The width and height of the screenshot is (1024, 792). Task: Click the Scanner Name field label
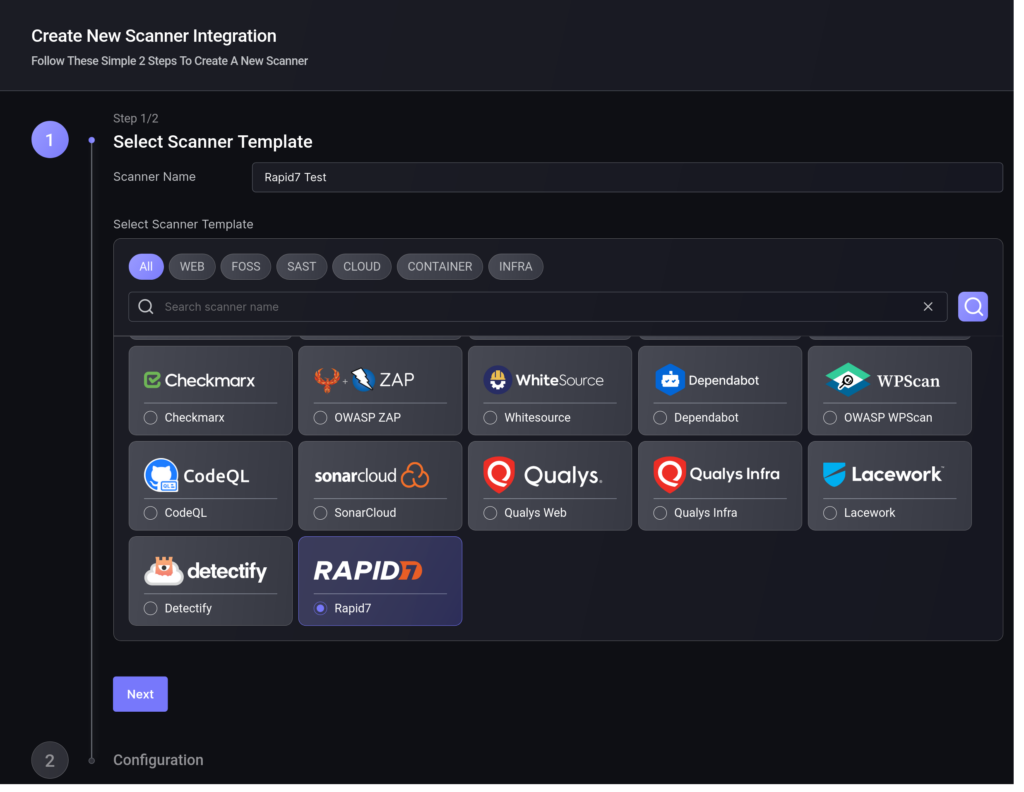(x=154, y=177)
